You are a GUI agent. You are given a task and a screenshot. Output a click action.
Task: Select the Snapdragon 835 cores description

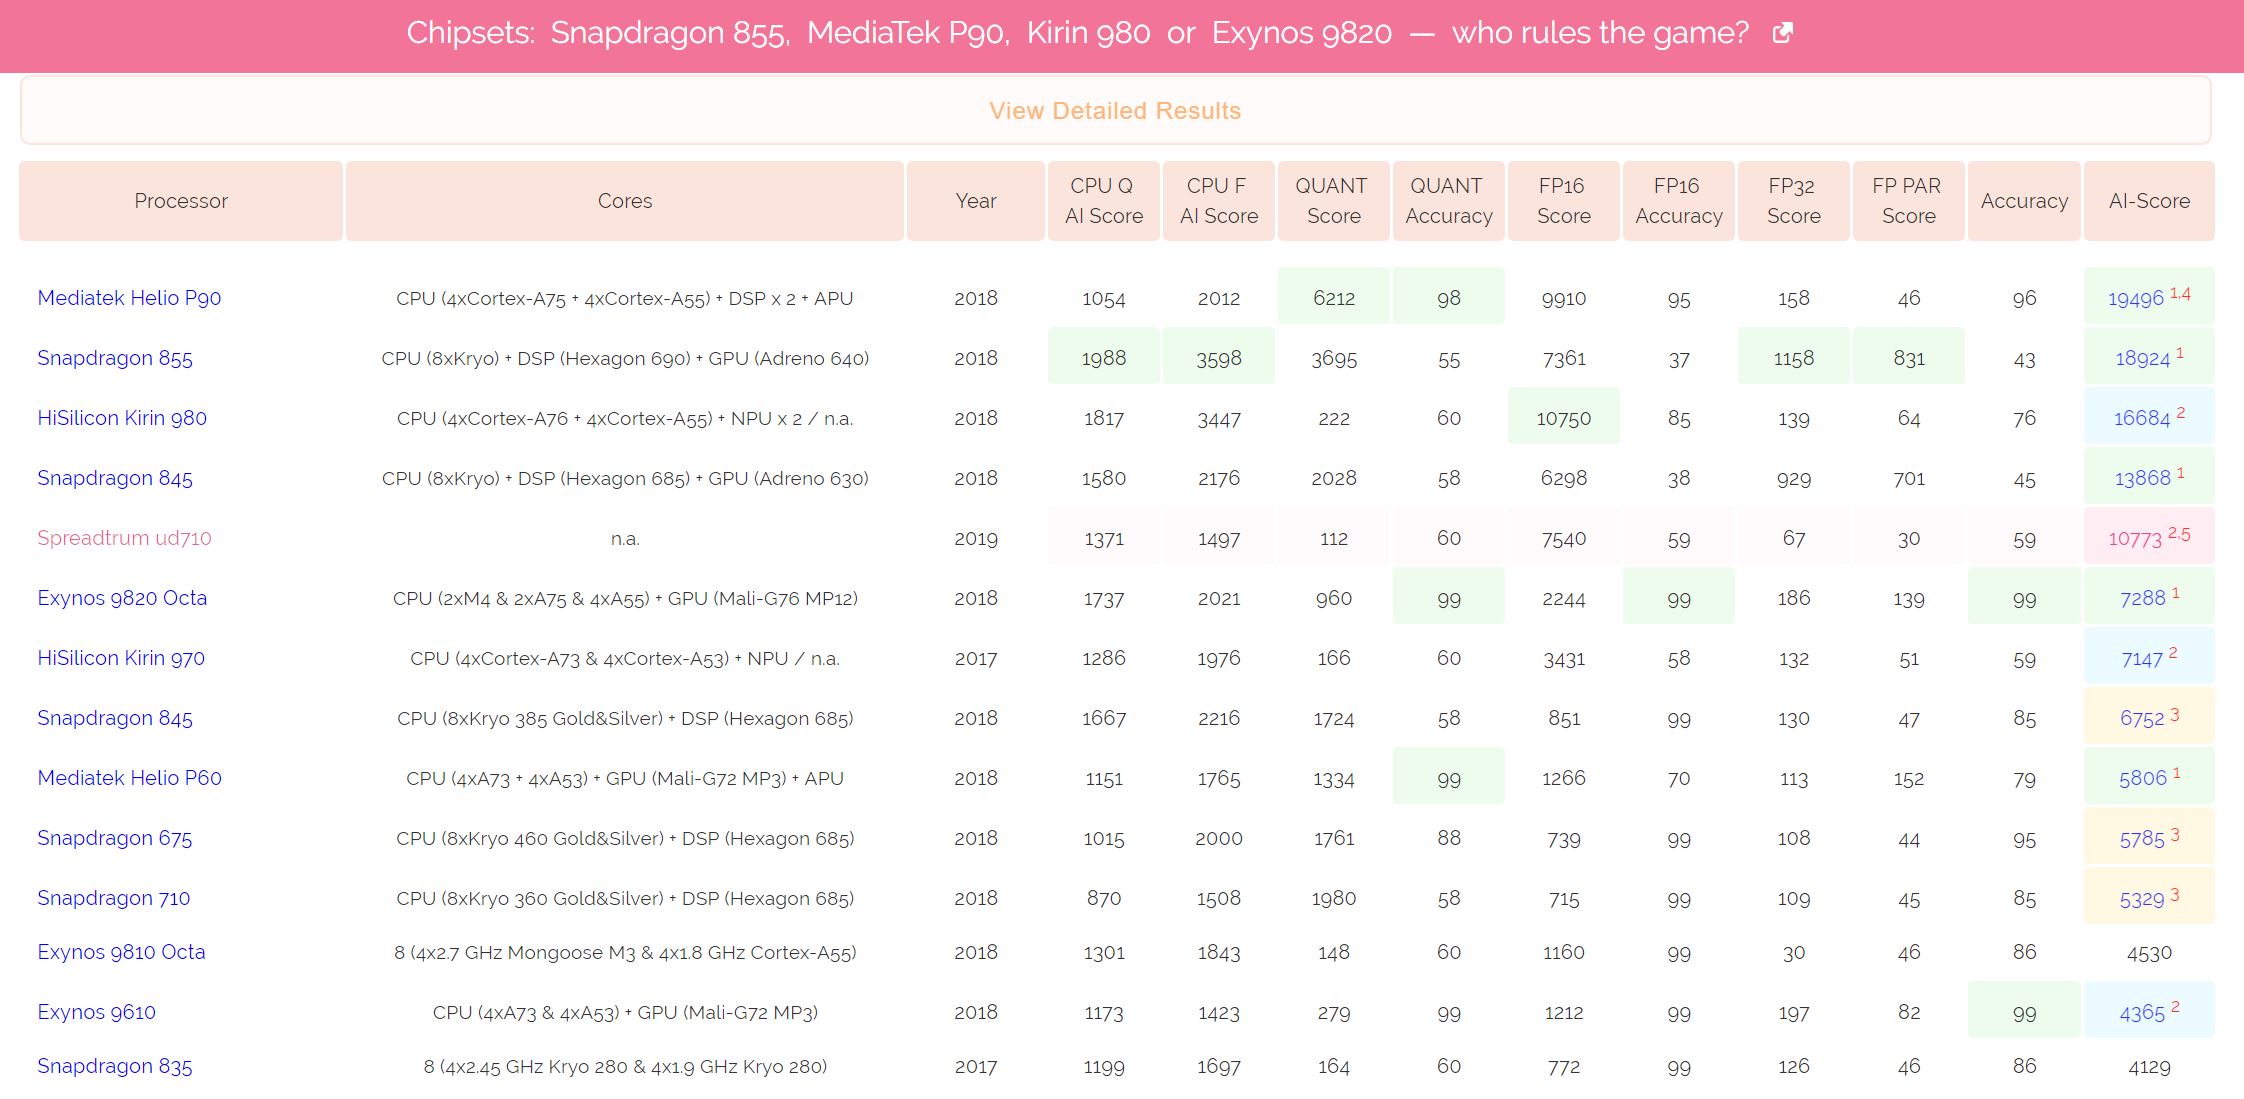coord(625,1067)
